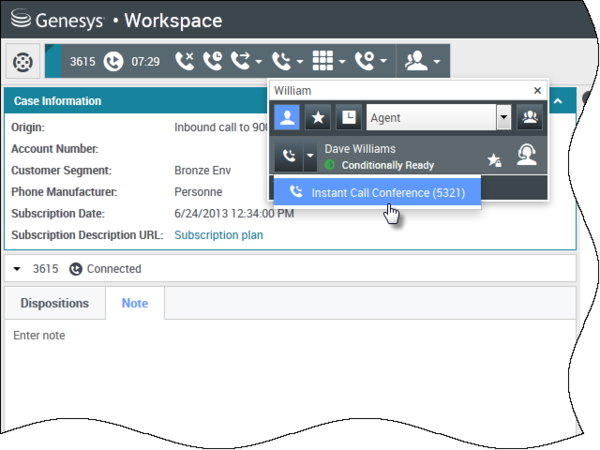Select Instant Call Conference (5321)
This screenshot has width=600, height=450.
[x=376, y=192]
